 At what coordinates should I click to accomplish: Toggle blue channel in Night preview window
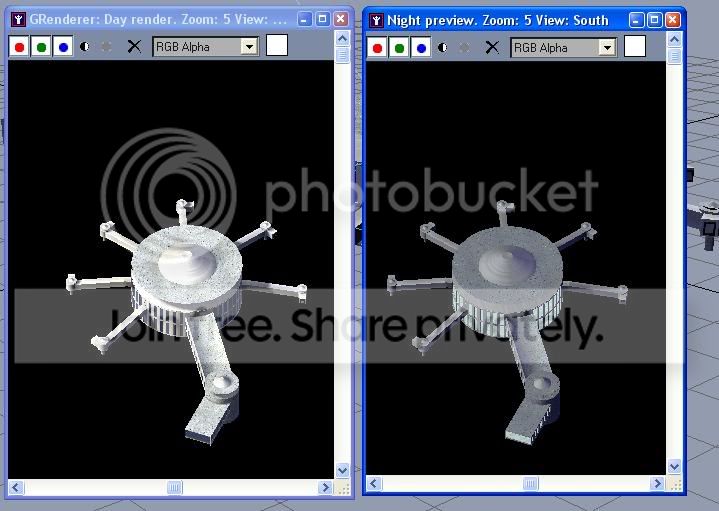pyautogui.click(x=421, y=48)
